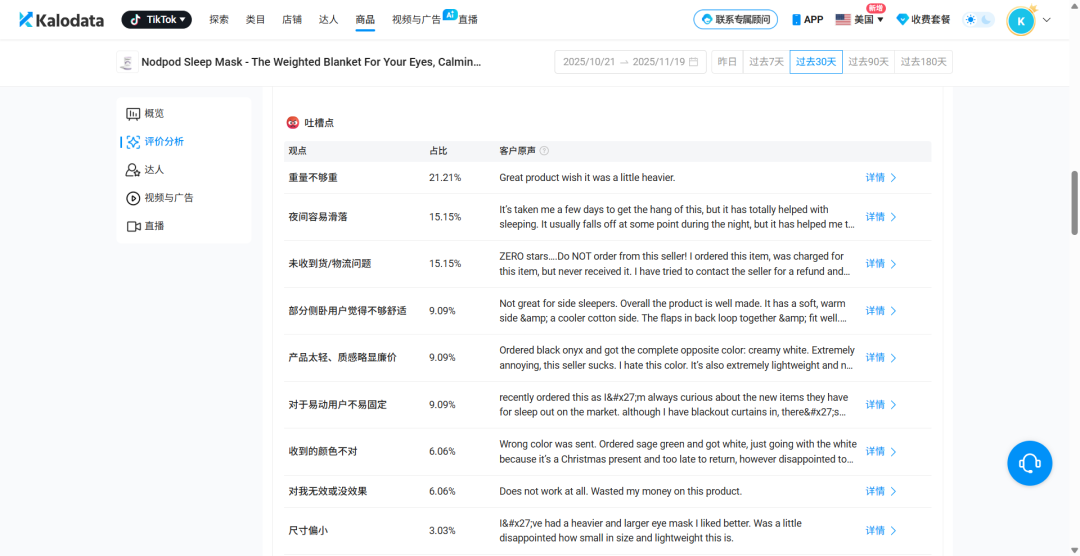The height and width of the screenshot is (556, 1080).
Task: Open the 直播 top menu
Action: (468, 20)
